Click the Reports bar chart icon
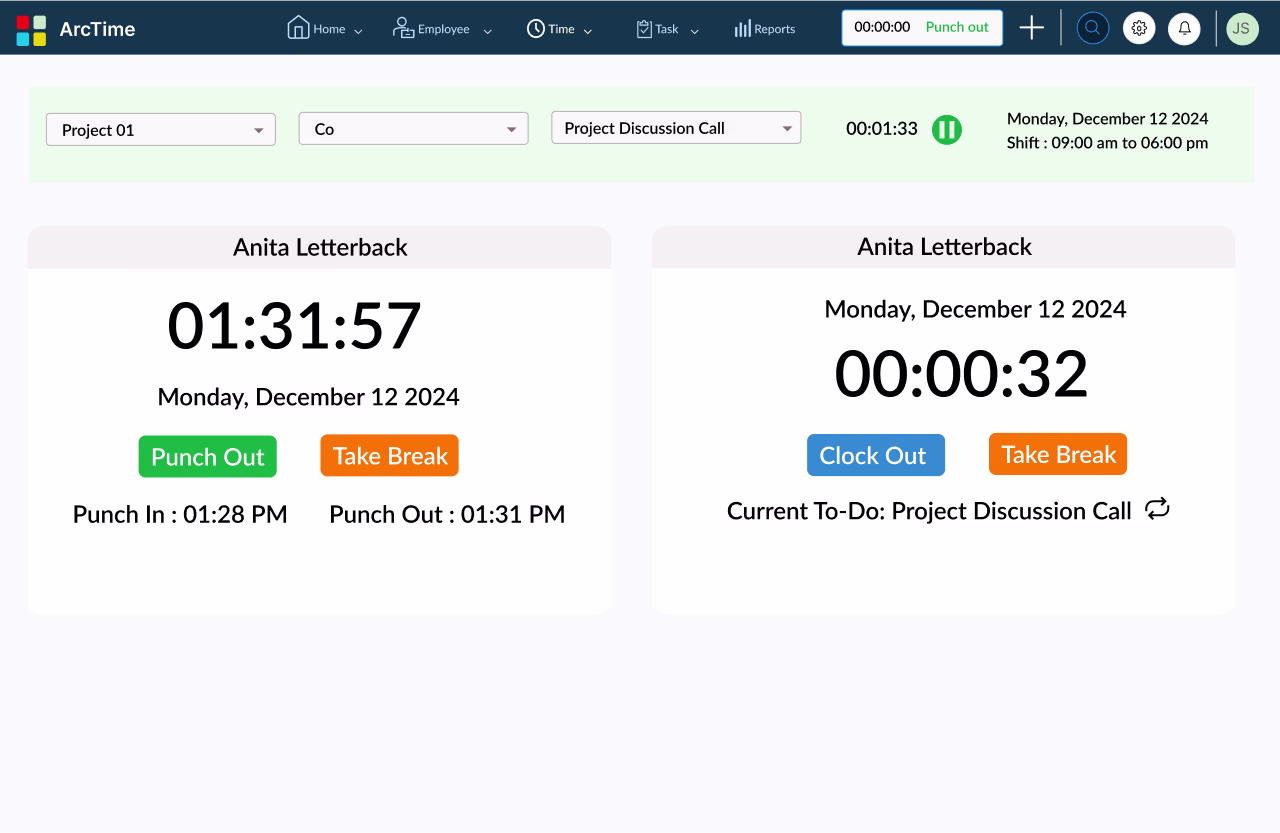This screenshot has width=1280, height=833. pyautogui.click(x=743, y=29)
